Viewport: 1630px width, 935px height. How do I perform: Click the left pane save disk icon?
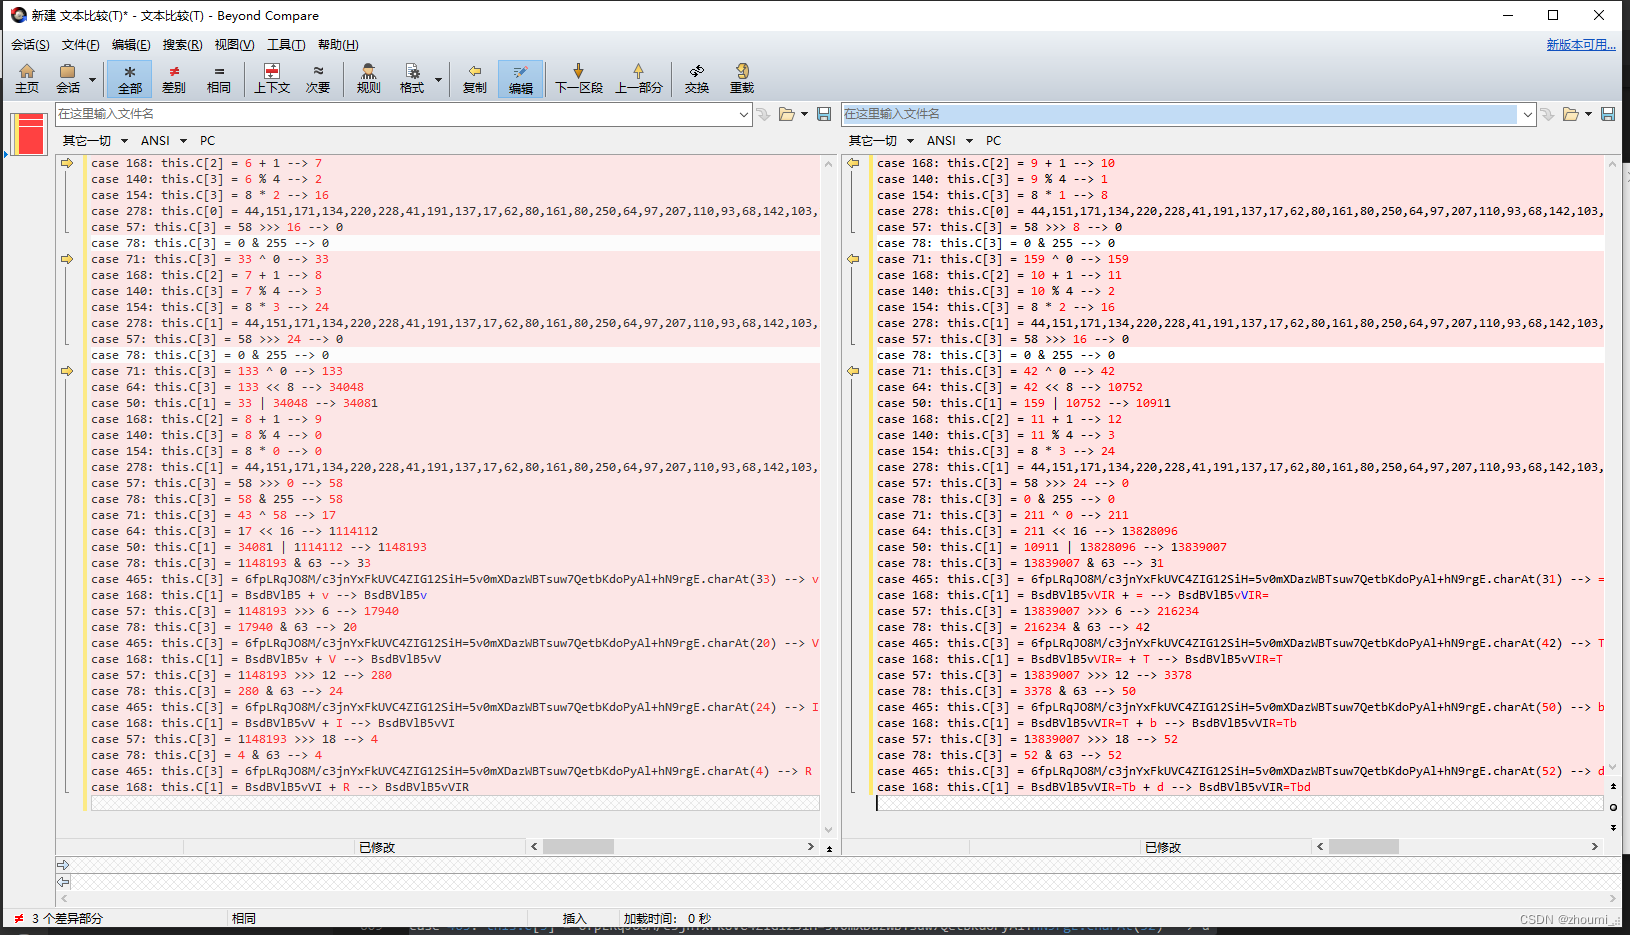[824, 114]
